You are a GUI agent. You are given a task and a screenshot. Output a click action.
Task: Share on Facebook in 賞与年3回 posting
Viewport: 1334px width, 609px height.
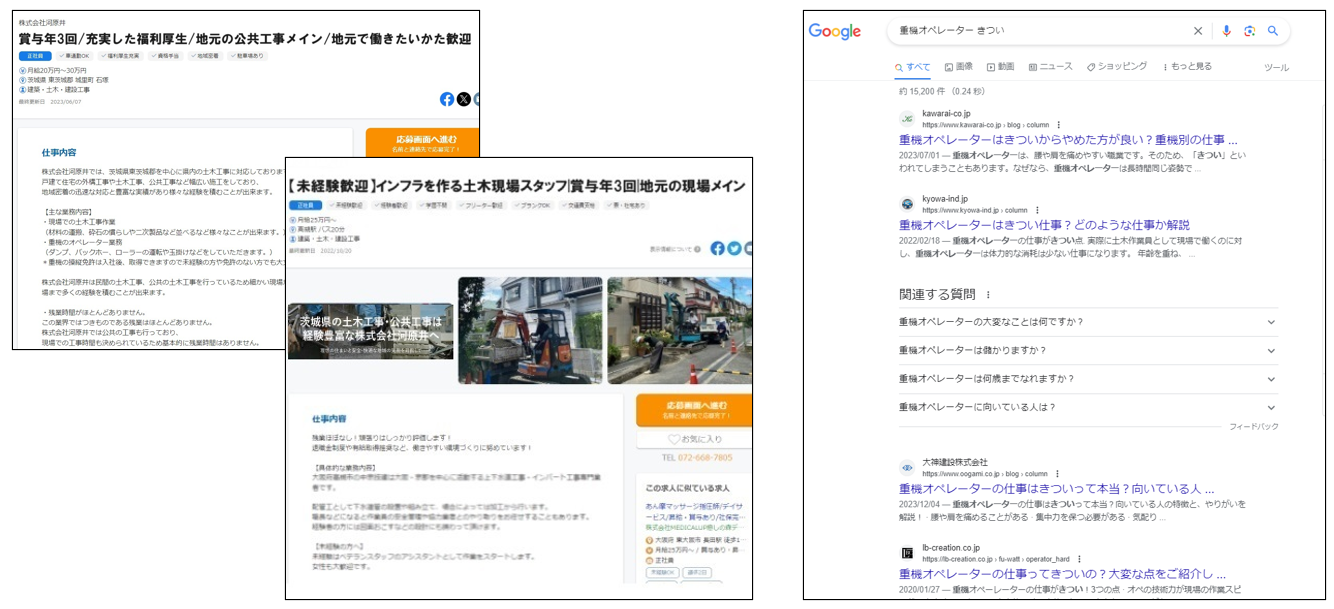point(447,99)
